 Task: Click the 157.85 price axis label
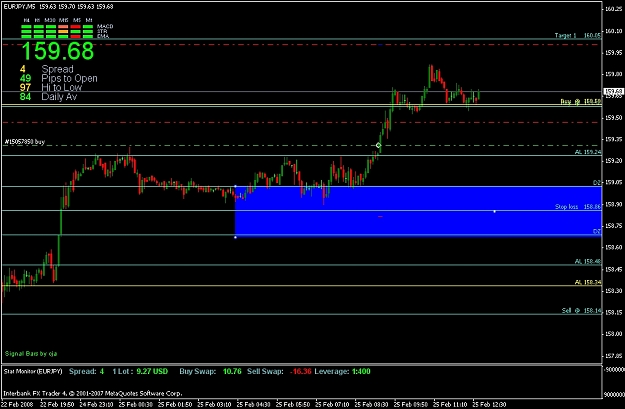[613, 356]
